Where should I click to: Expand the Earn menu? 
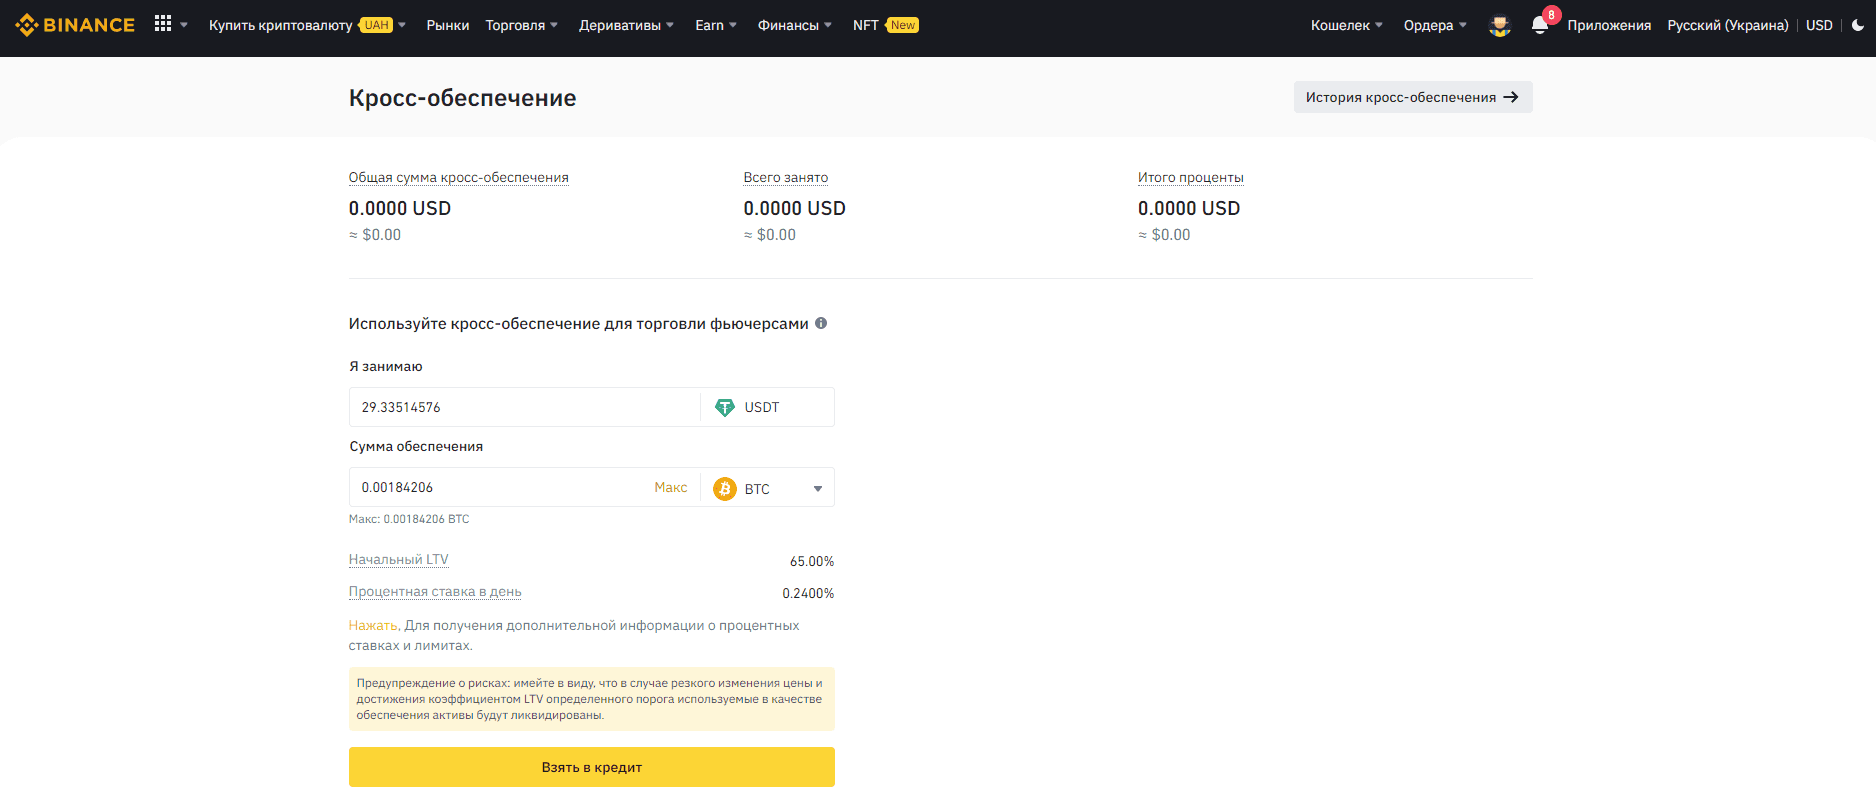716,25
